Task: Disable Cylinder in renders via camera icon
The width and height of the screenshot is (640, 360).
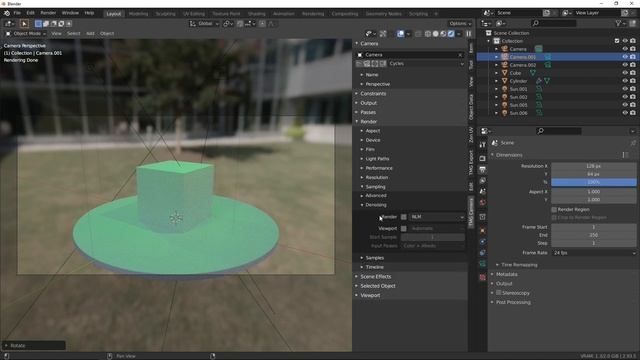Action: tap(633, 81)
